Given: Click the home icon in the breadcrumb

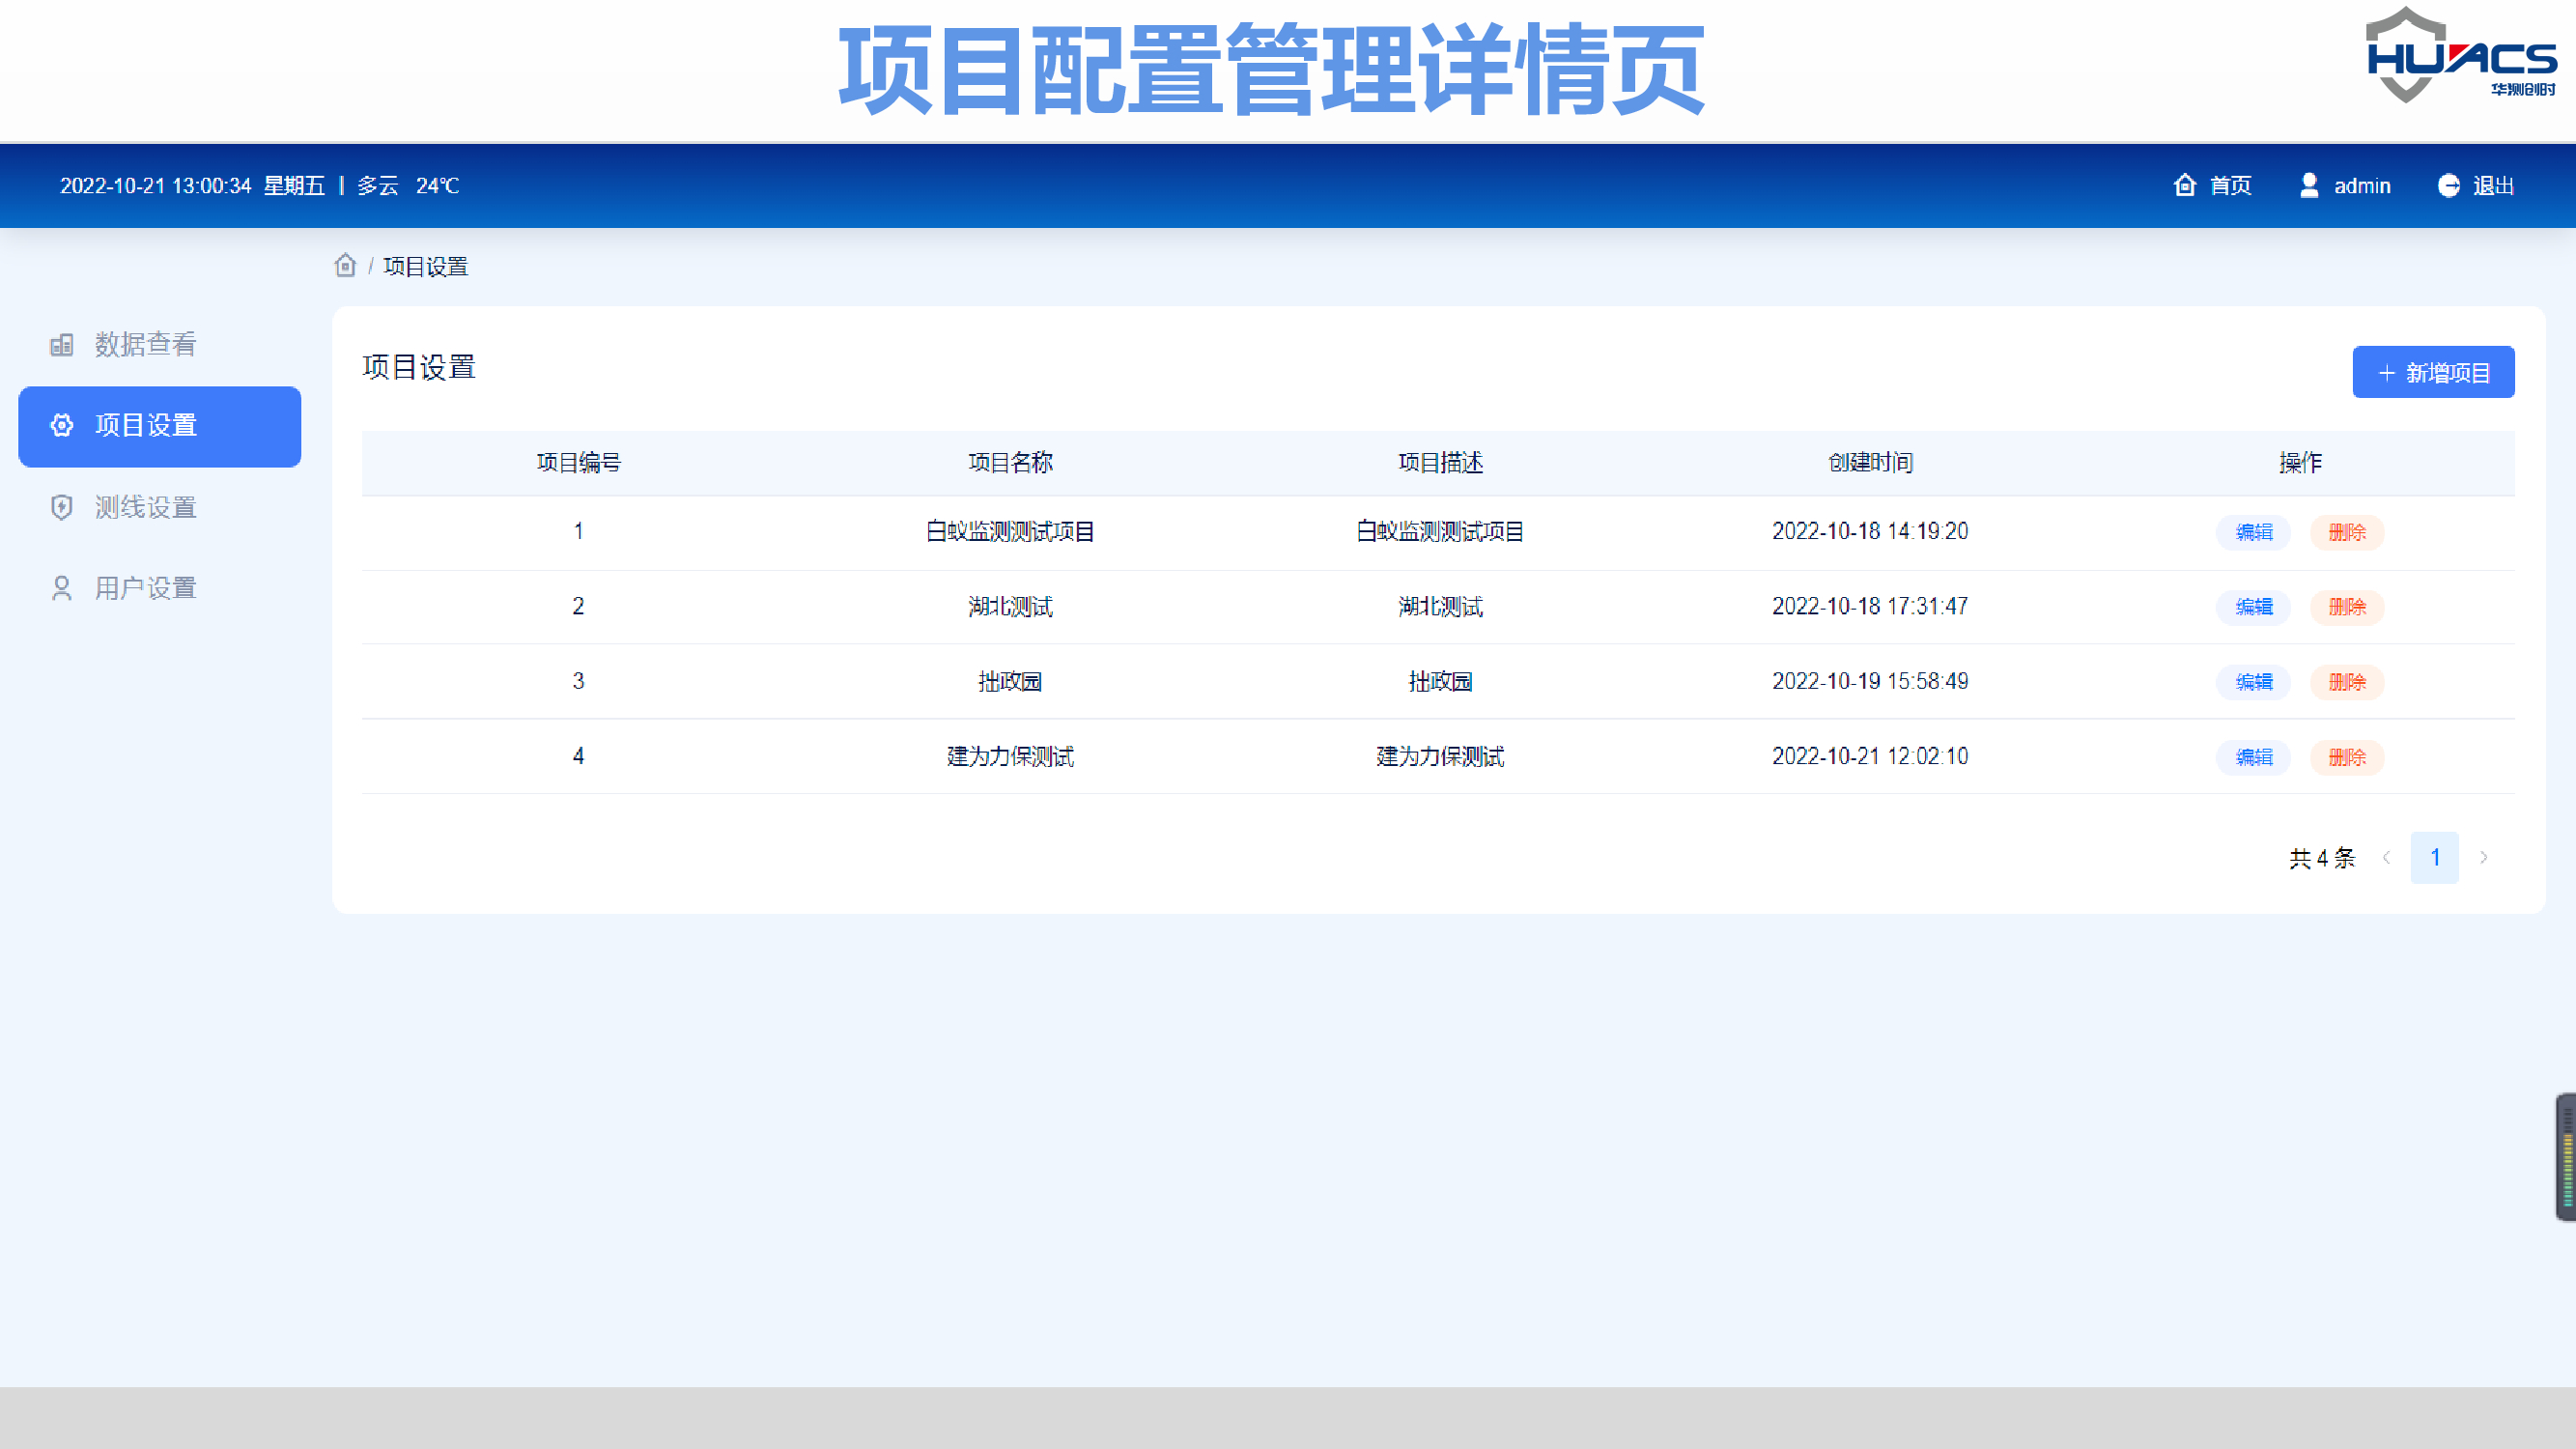Looking at the screenshot, I should coord(345,265).
